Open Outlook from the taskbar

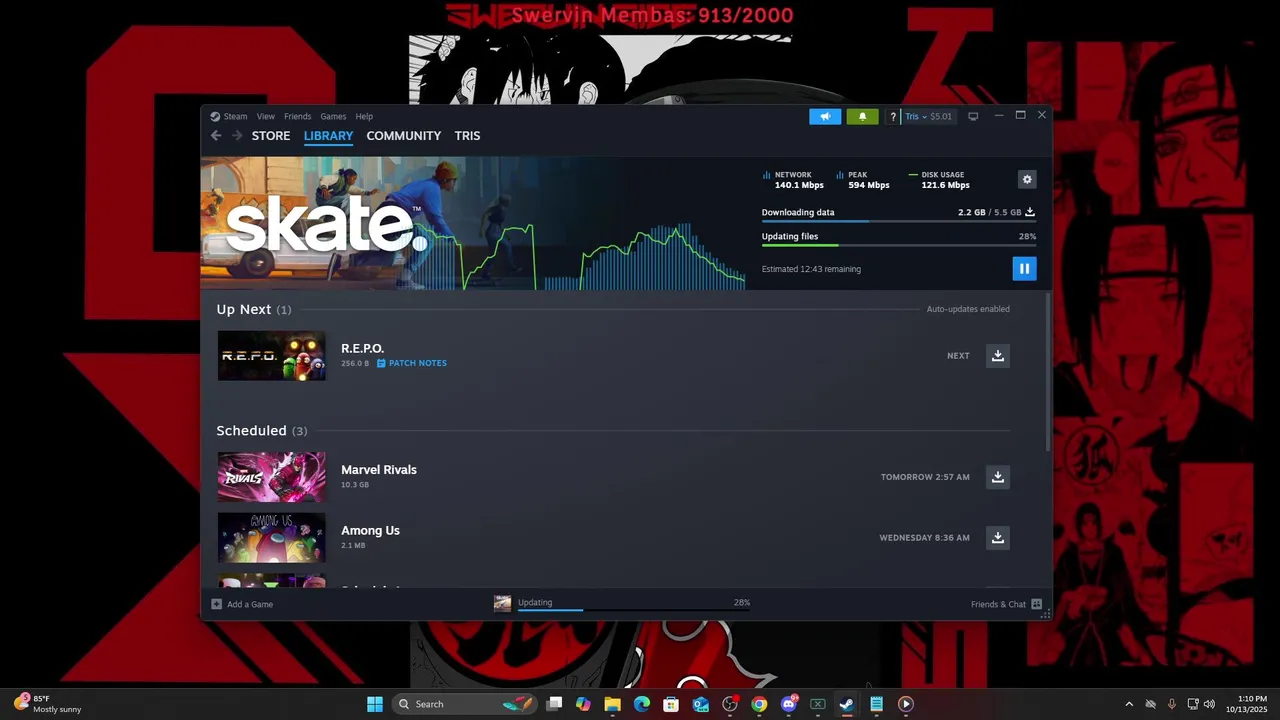tap(701, 704)
